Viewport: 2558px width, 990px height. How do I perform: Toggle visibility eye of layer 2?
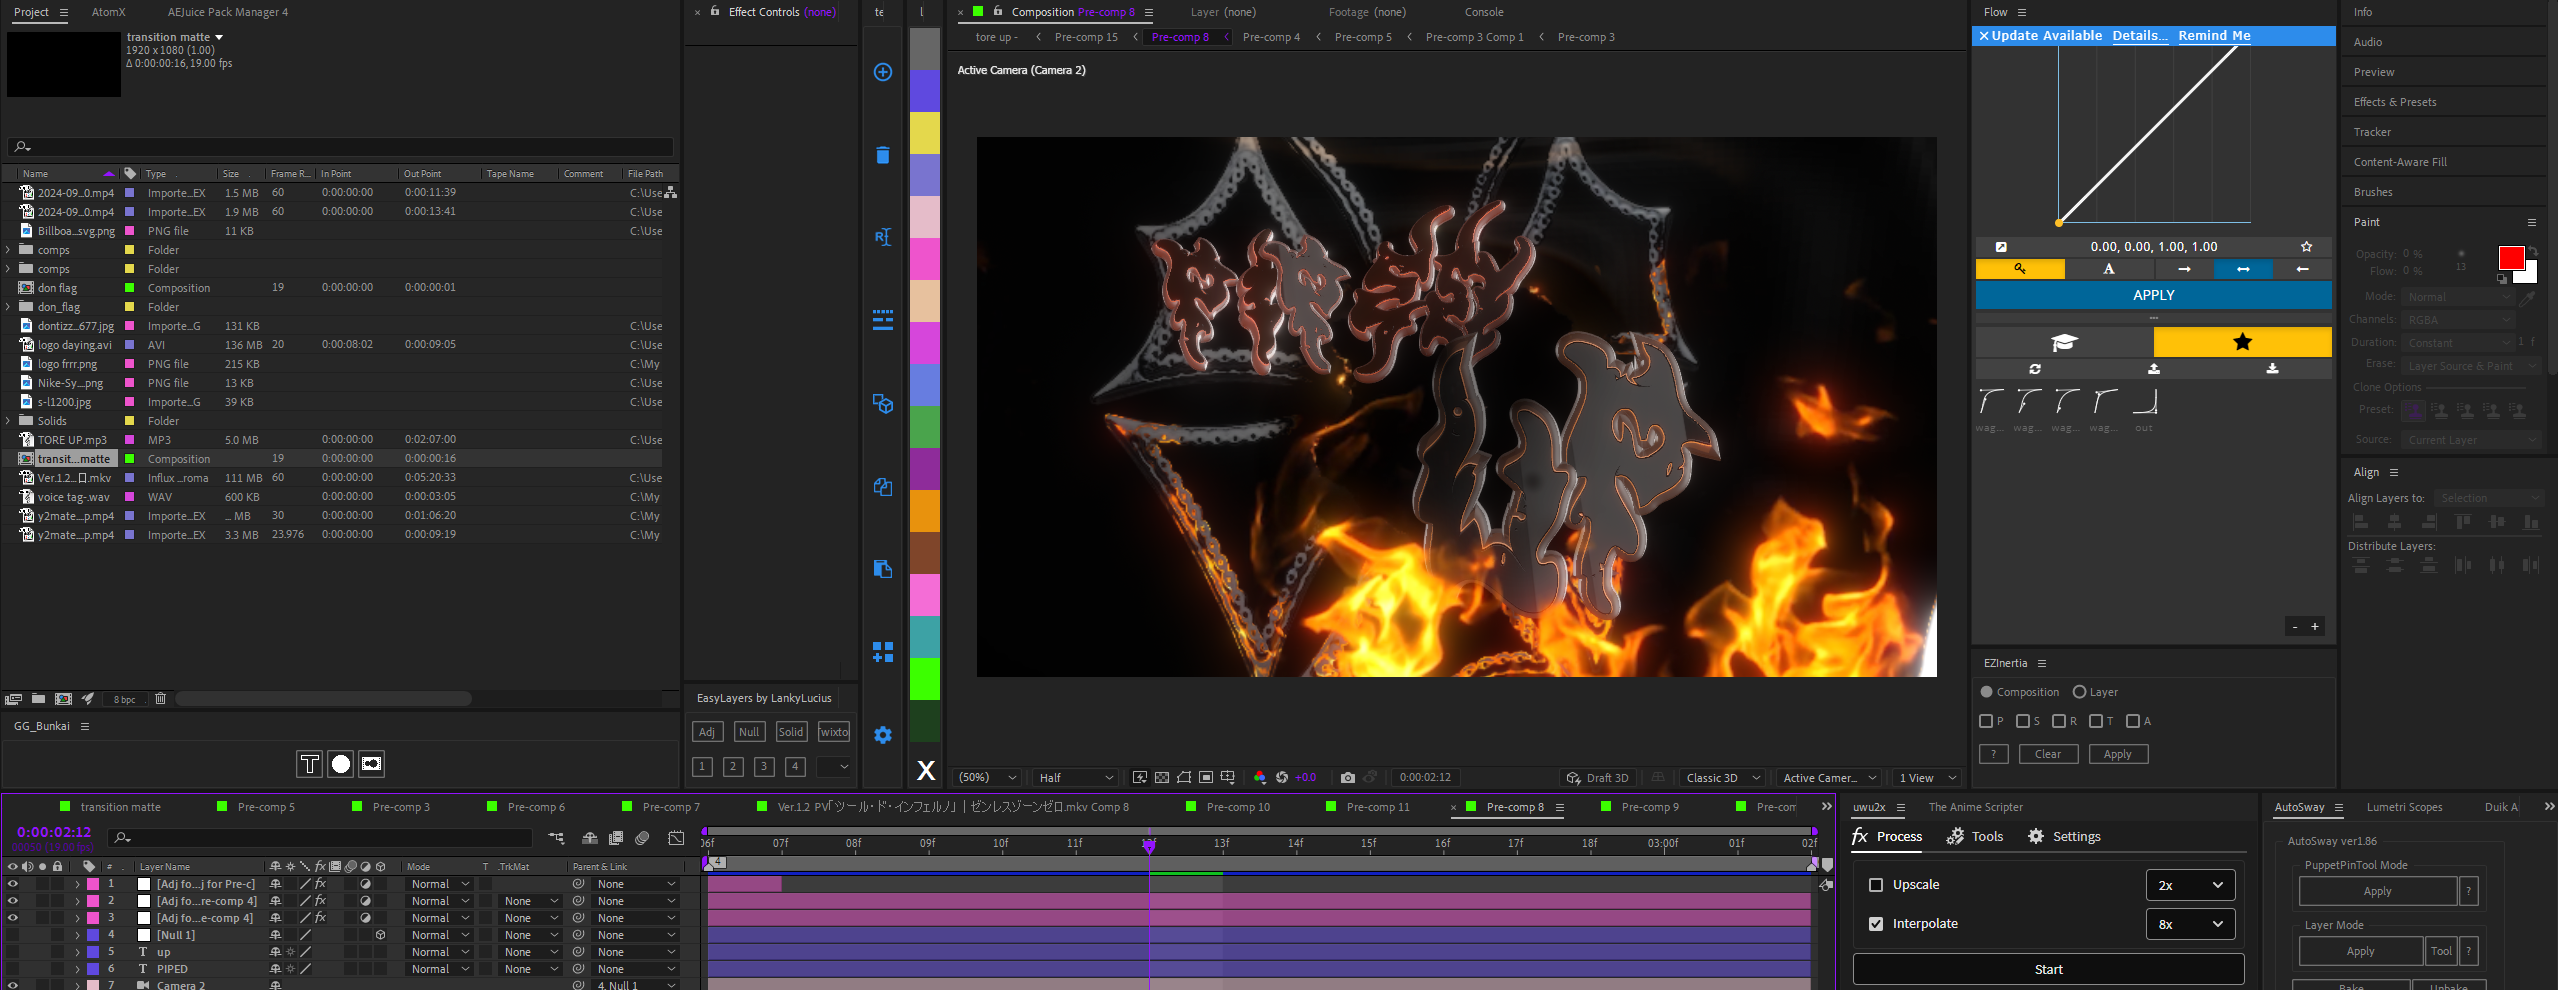[x=13, y=901]
